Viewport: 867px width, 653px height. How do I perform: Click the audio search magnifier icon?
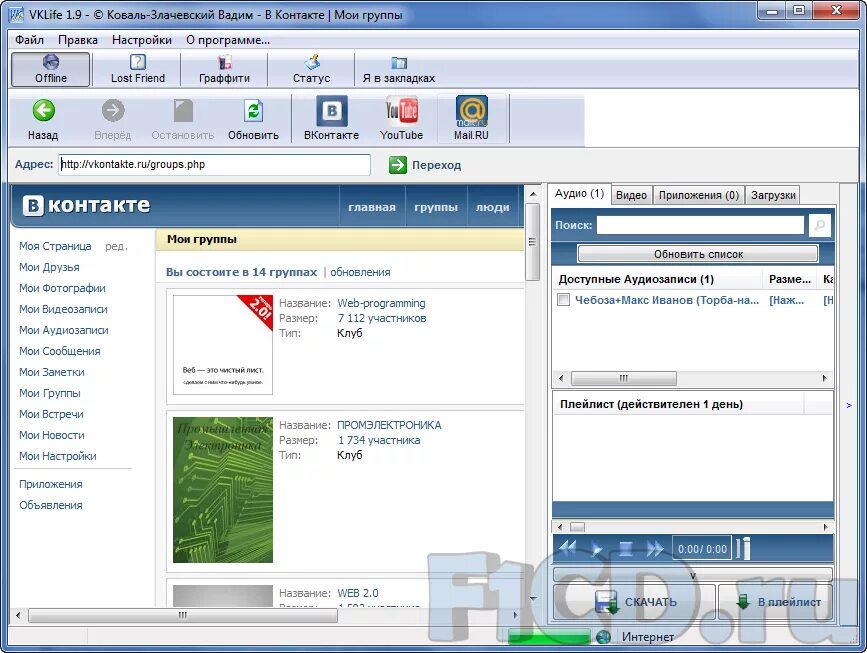(820, 225)
